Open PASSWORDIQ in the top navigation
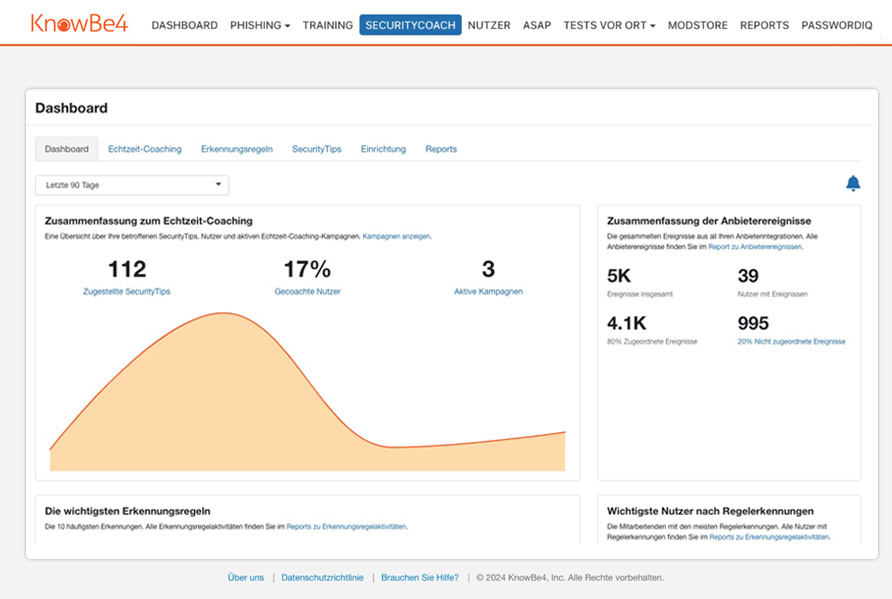The image size is (892, 599). 836,25
